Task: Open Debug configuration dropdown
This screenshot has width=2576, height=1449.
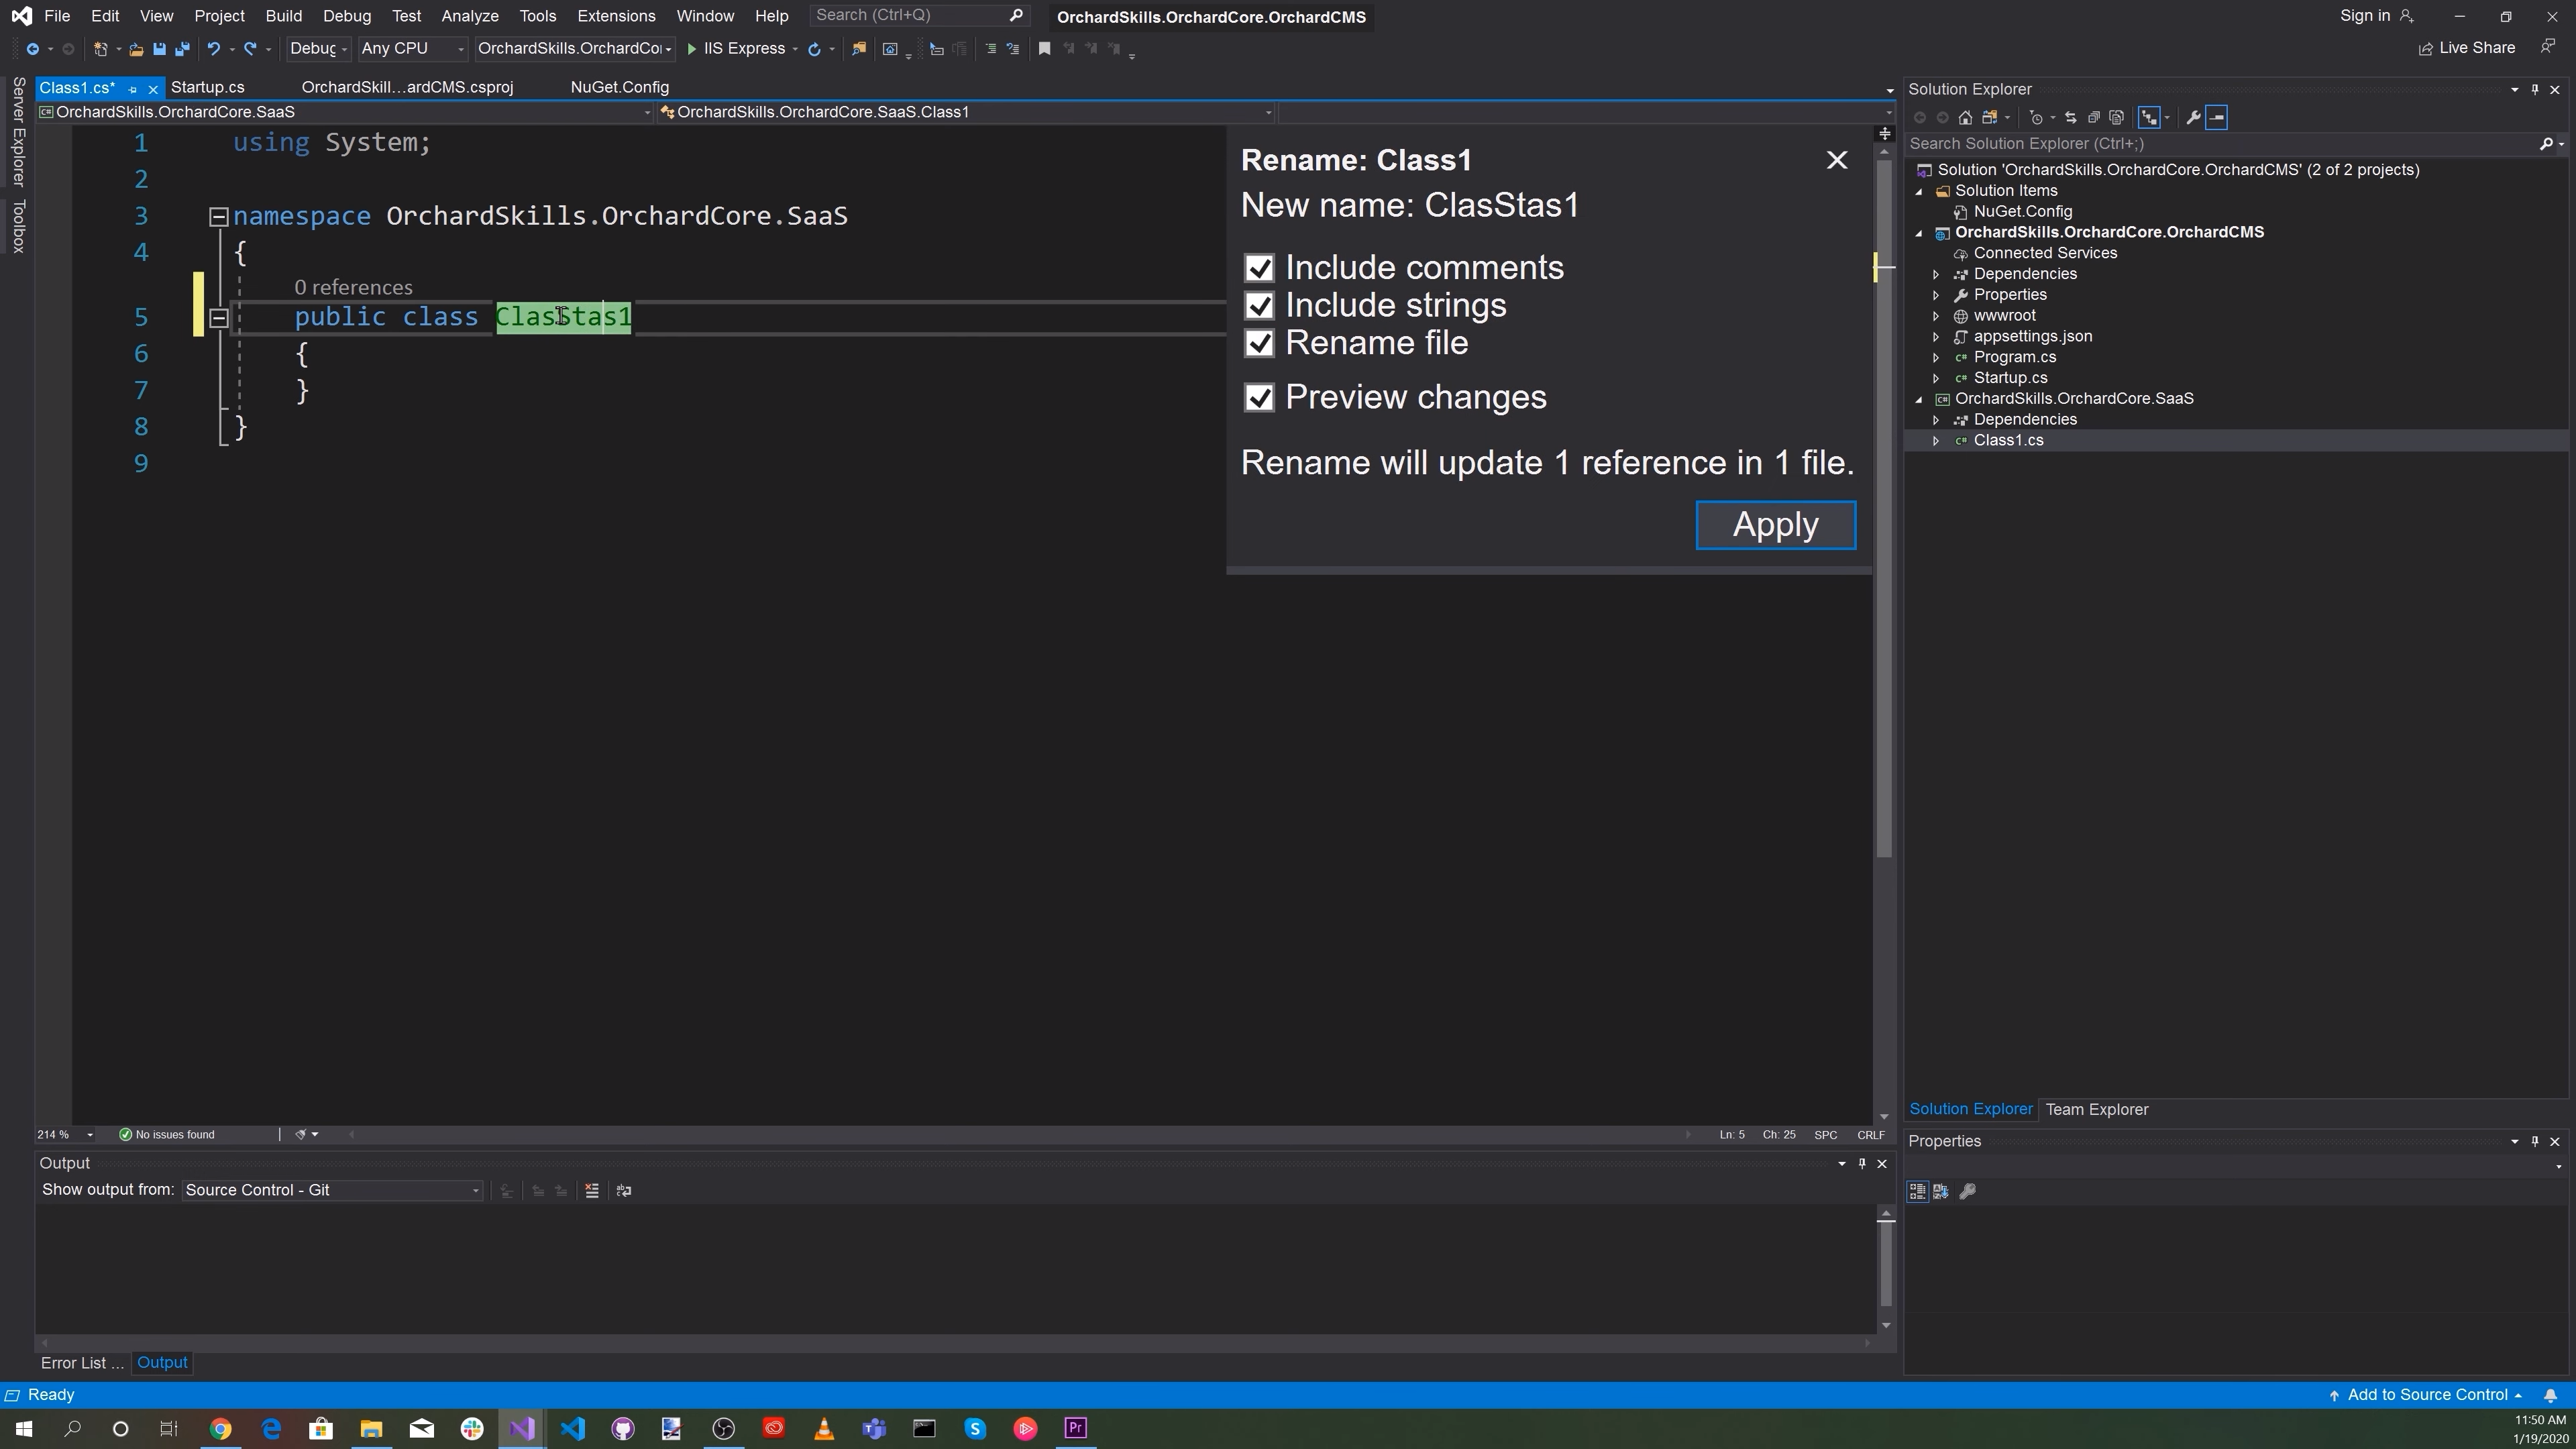Action: [318, 49]
